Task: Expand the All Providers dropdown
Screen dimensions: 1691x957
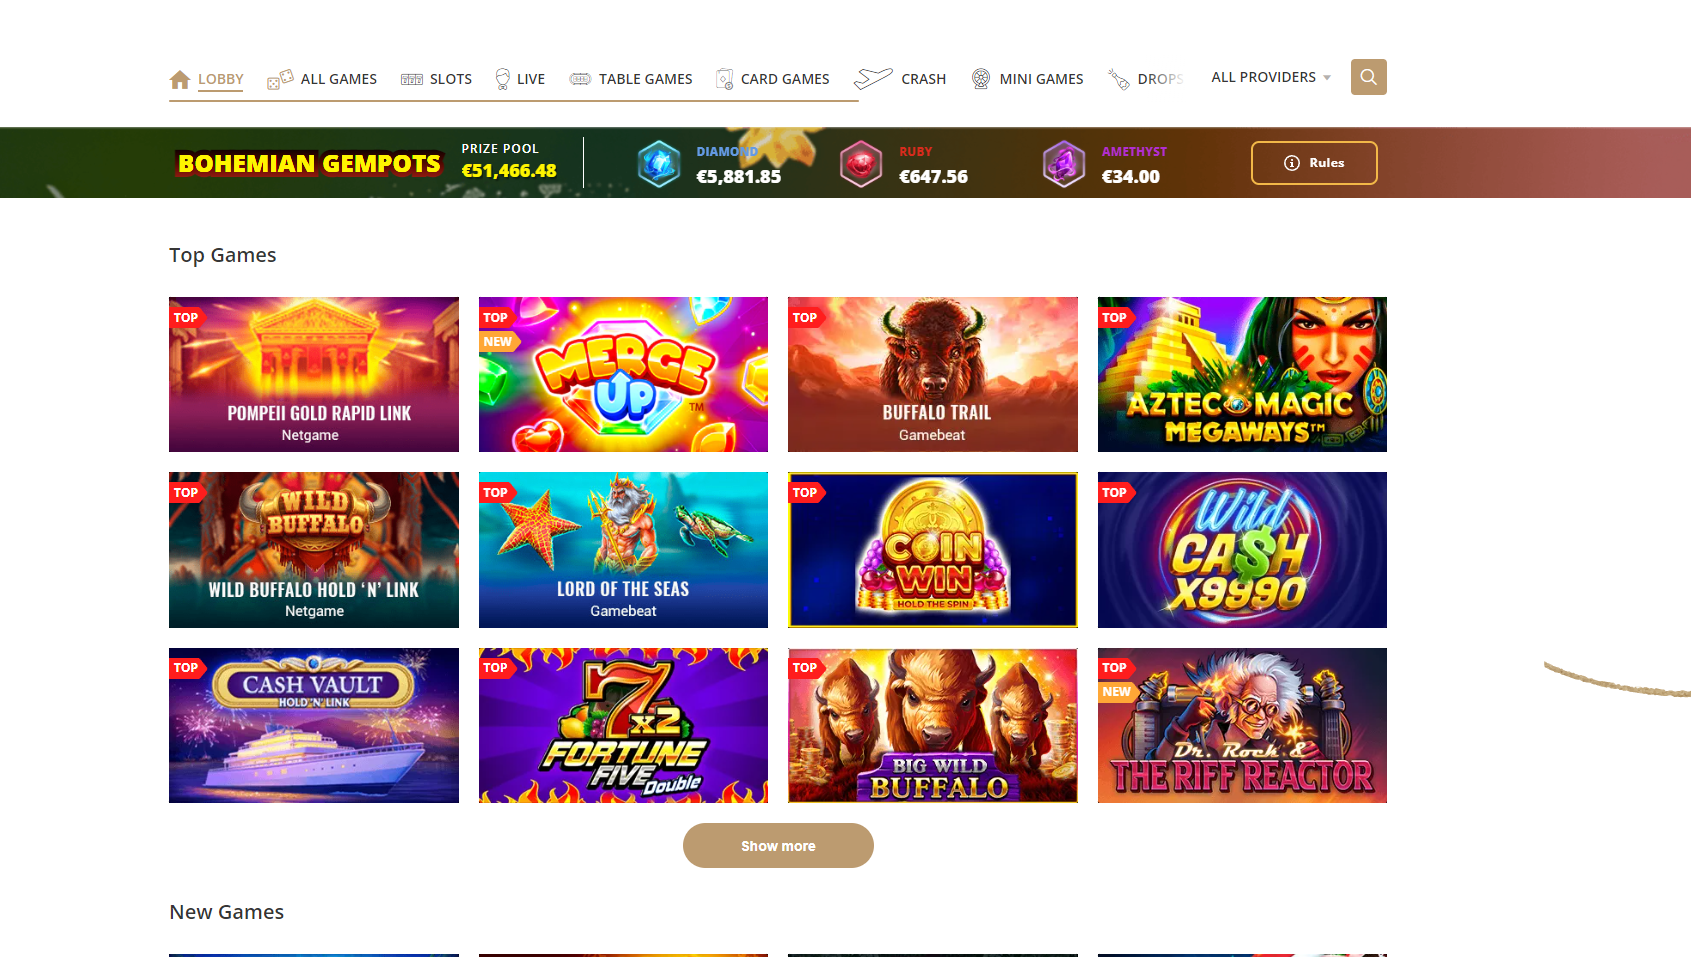Action: [x=1271, y=77]
